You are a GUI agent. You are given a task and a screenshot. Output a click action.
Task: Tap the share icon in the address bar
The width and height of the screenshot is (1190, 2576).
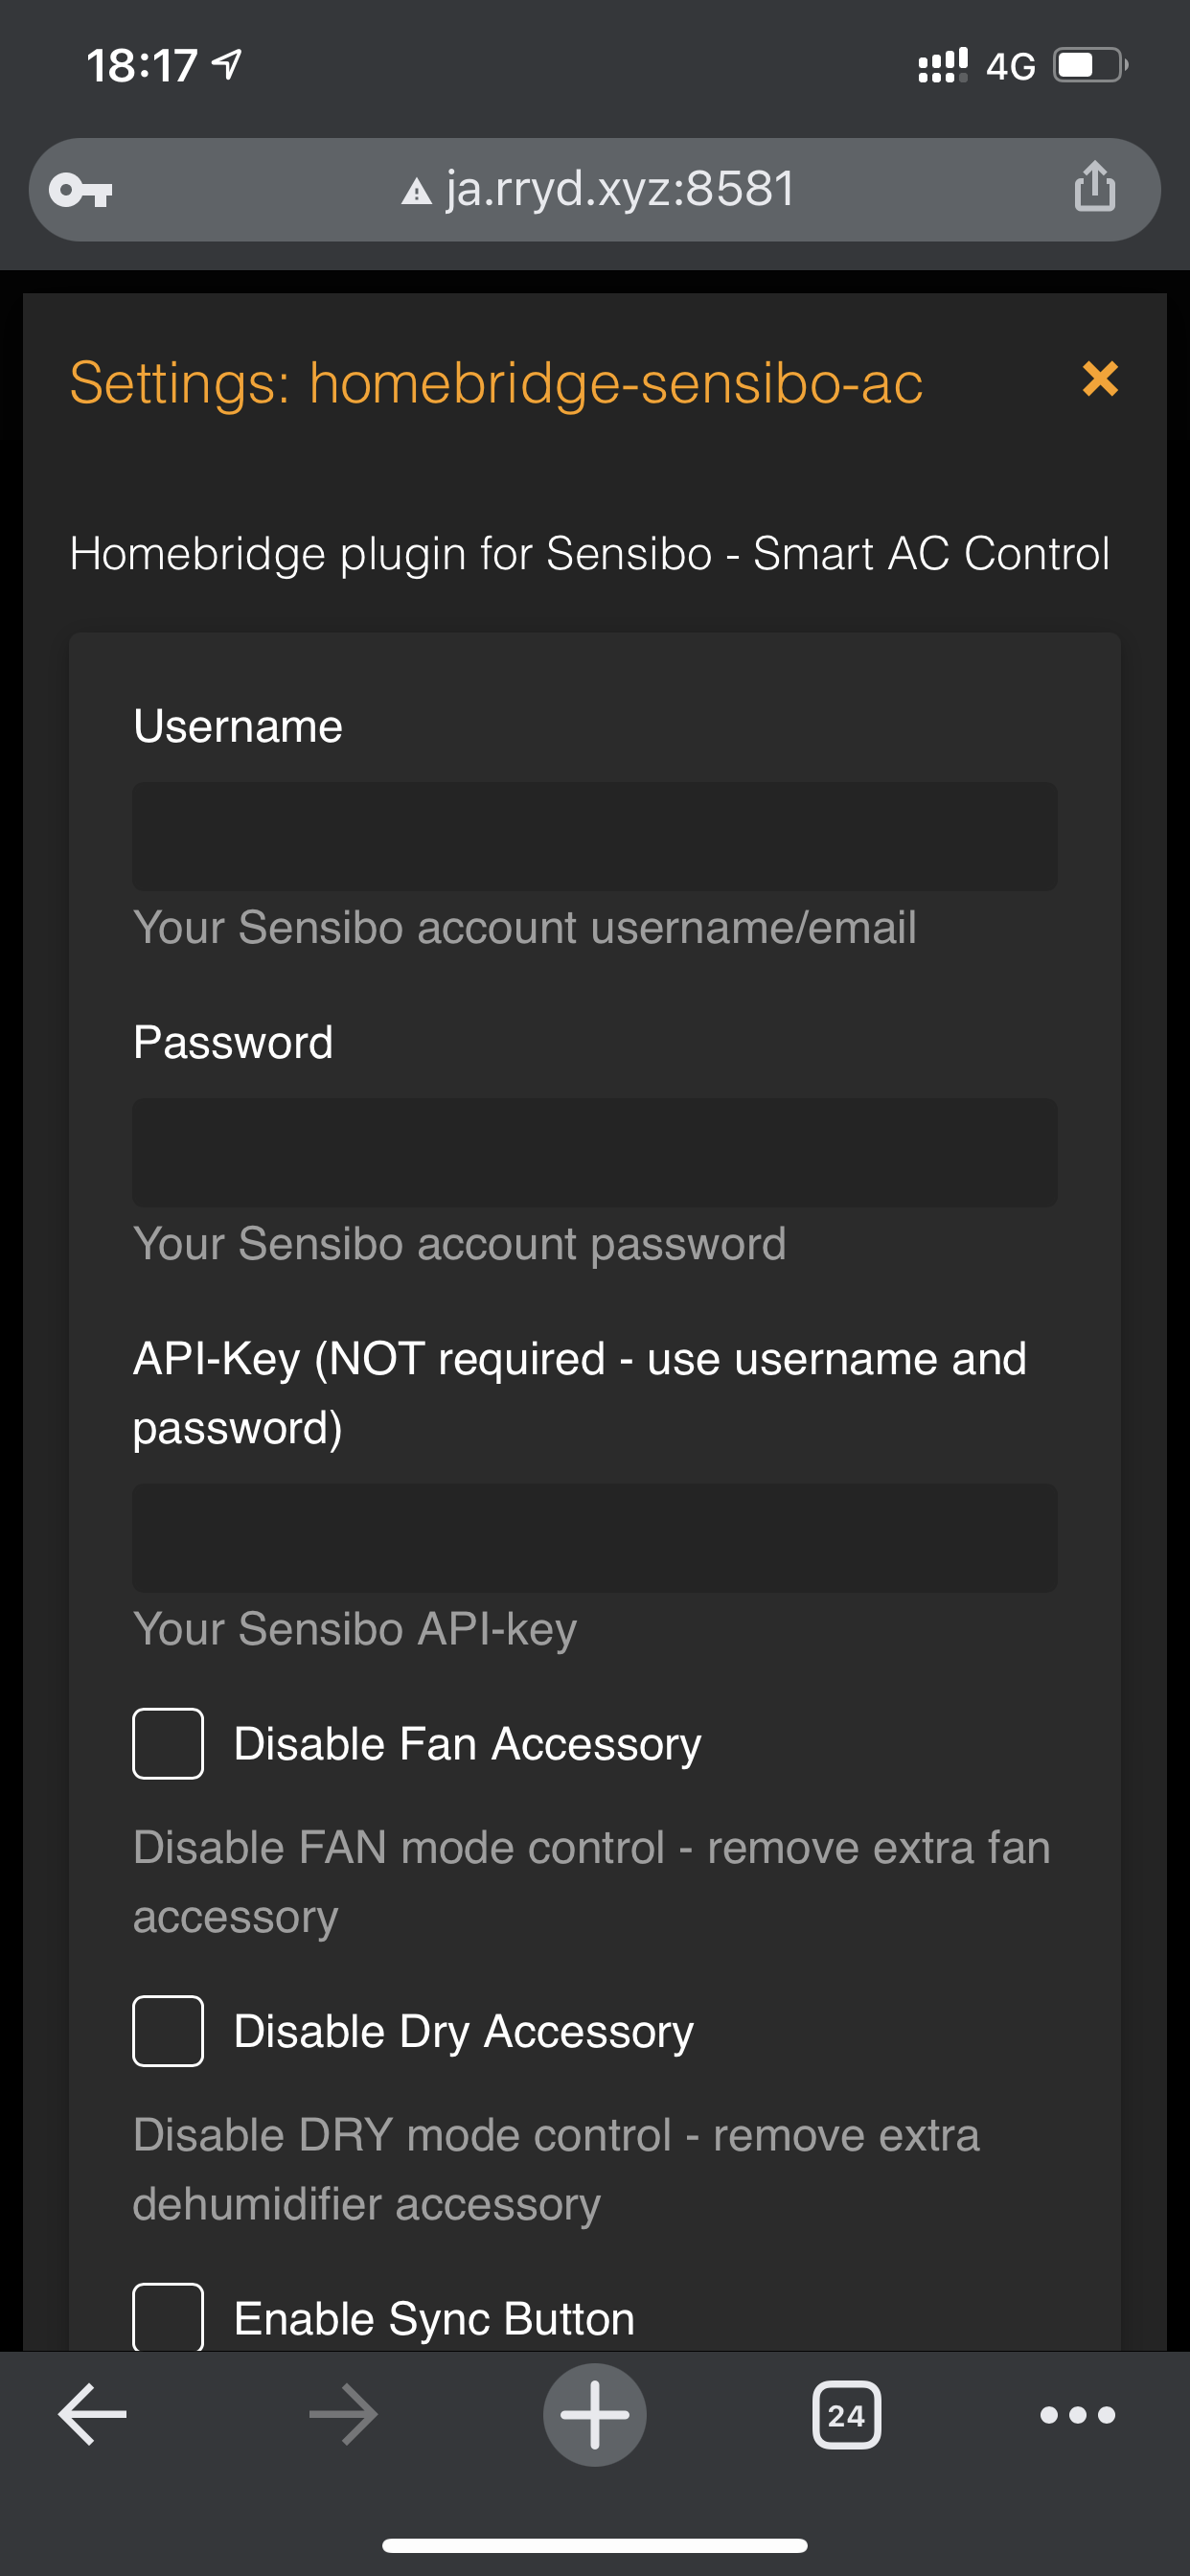click(1096, 189)
